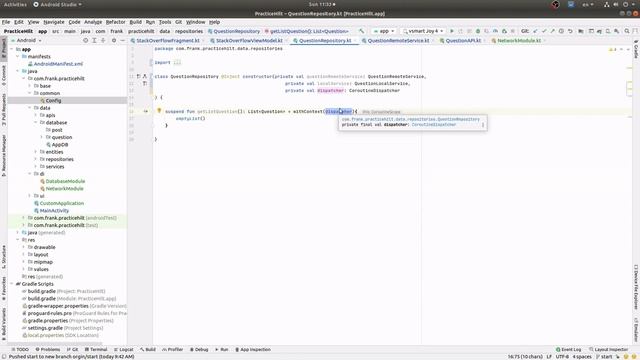This screenshot has height=360, width=640.
Task: Open the Terminal tool window
Action: coord(96,349)
